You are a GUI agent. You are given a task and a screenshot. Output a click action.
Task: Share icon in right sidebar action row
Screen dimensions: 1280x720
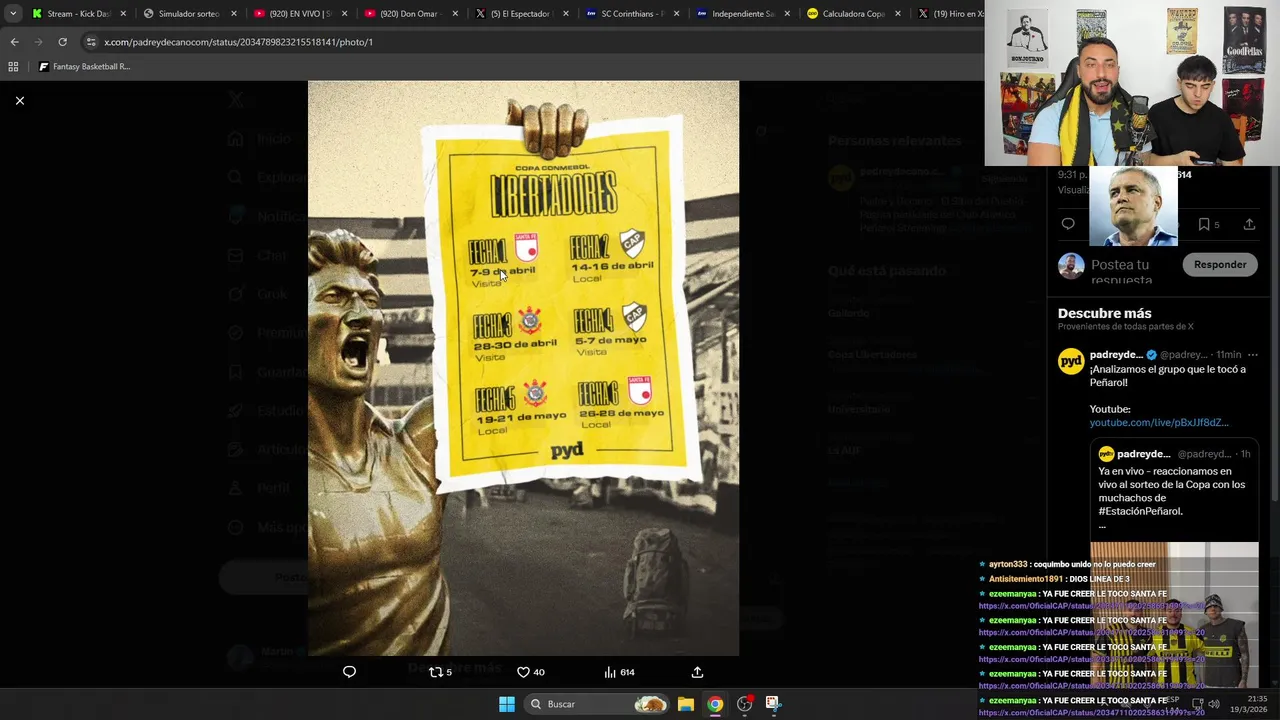(1249, 224)
